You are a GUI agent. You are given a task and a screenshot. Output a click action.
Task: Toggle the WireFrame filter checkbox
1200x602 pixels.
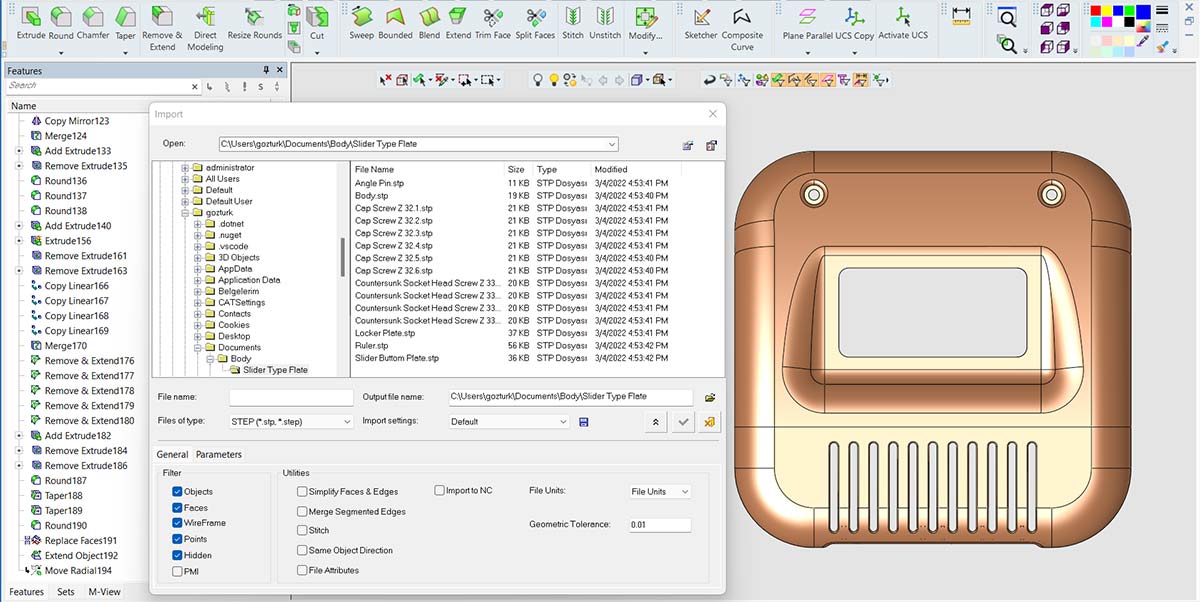(x=177, y=523)
